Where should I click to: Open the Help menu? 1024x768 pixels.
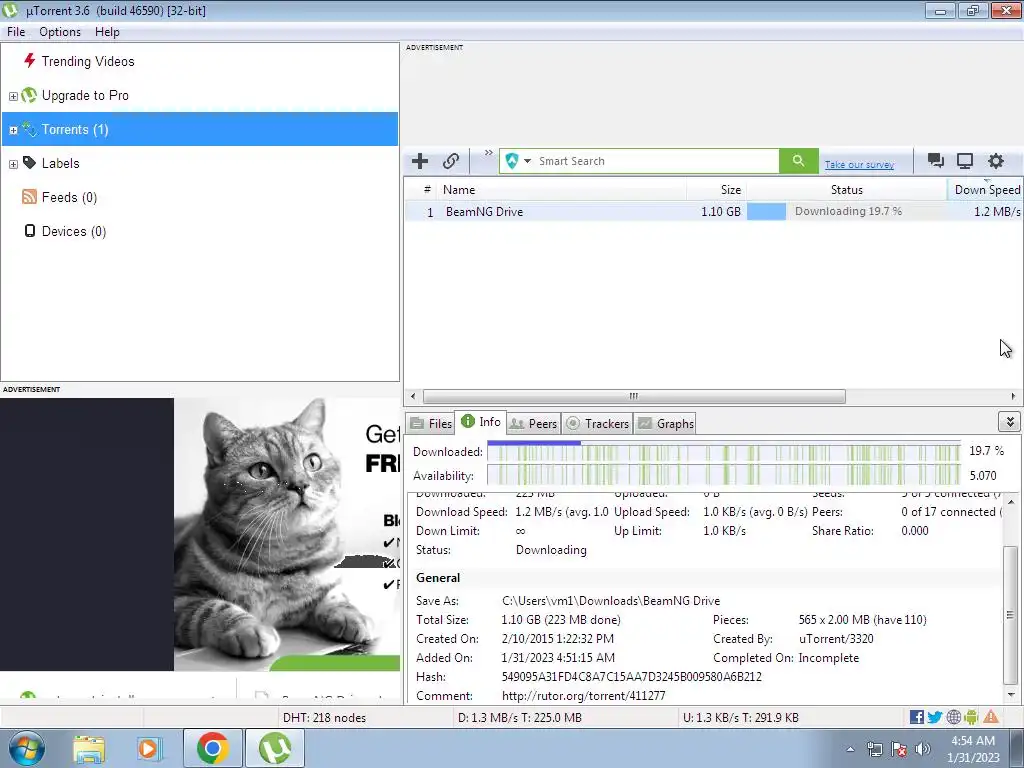[107, 32]
